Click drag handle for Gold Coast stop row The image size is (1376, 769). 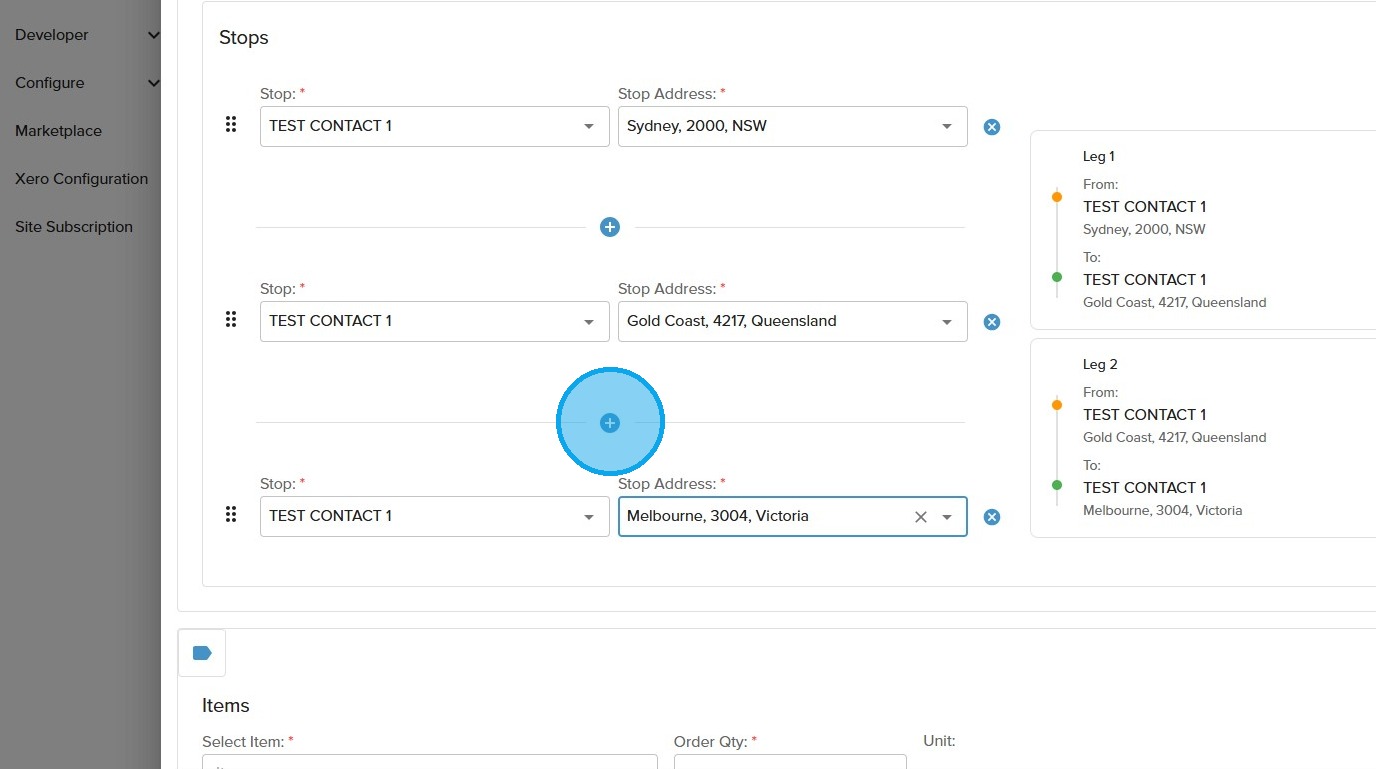(x=231, y=320)
